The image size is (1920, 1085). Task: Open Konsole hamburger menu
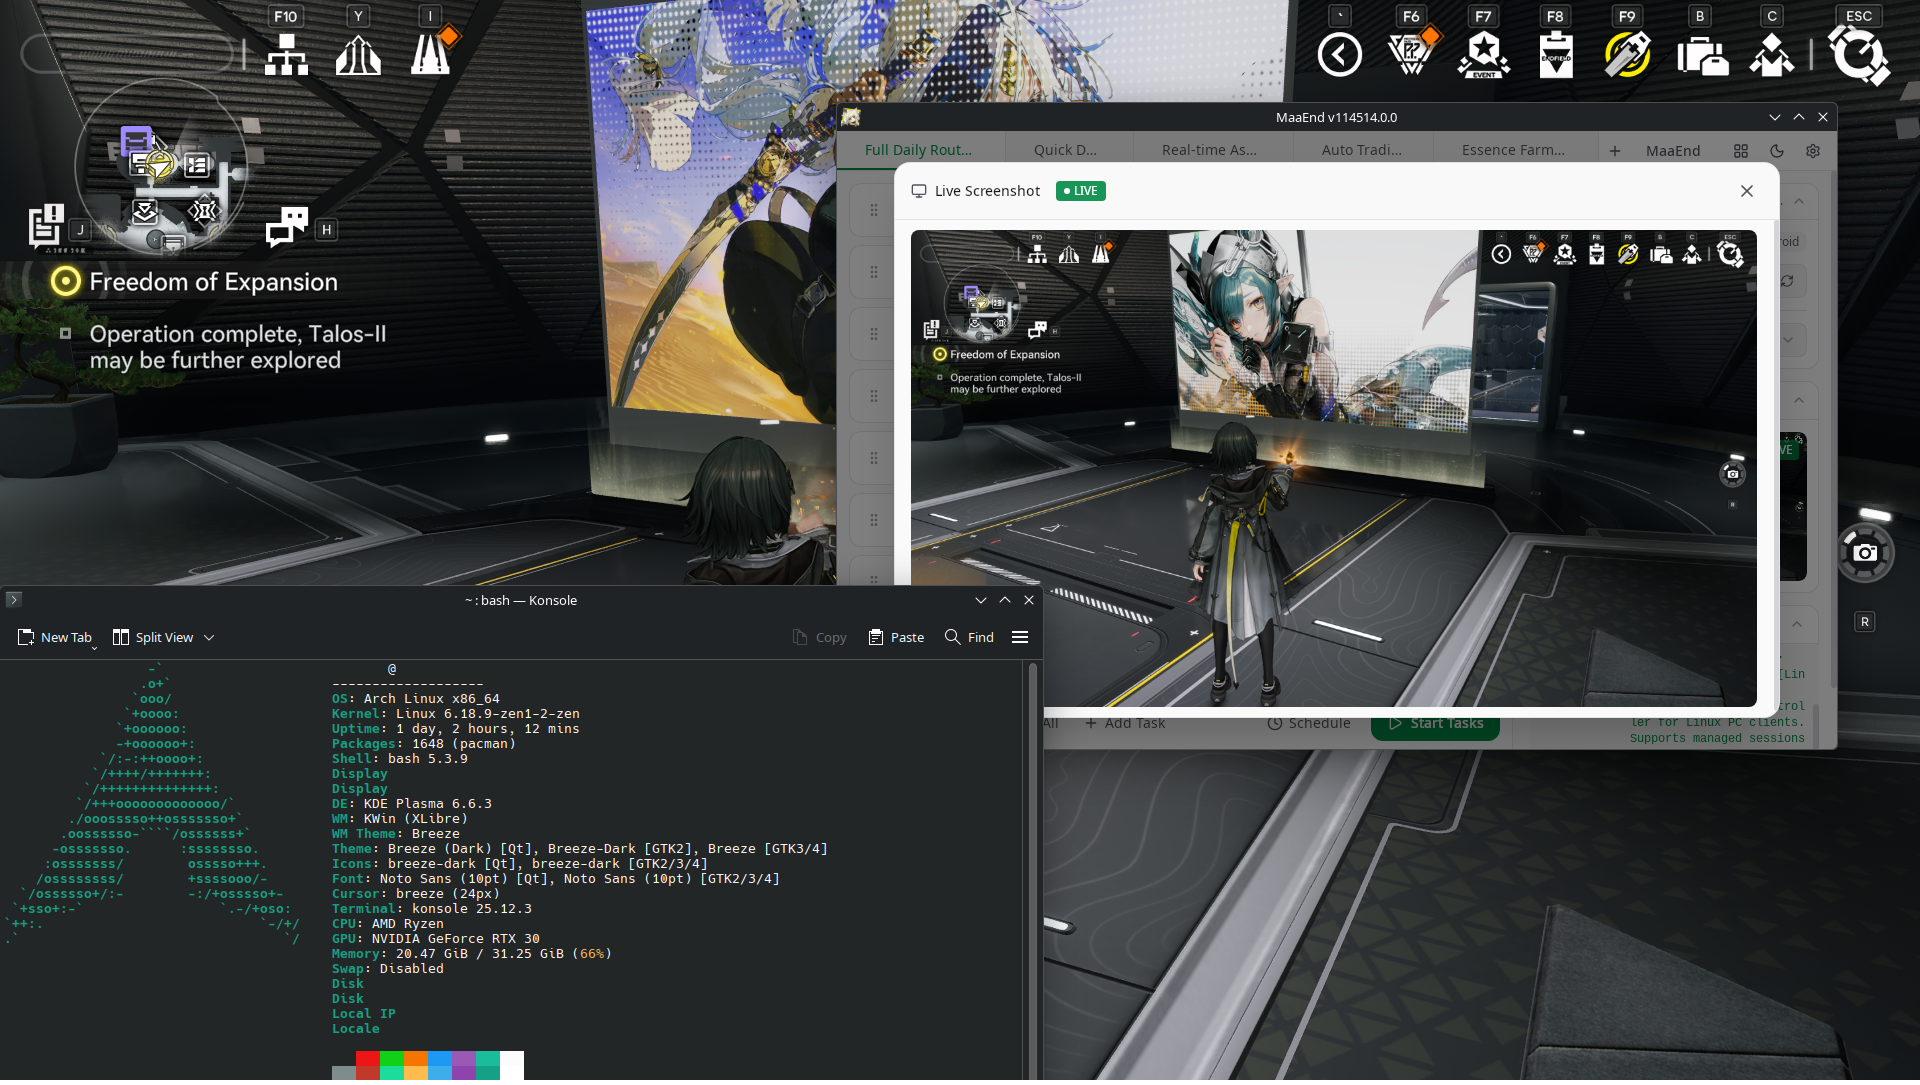coord(1020,637)
